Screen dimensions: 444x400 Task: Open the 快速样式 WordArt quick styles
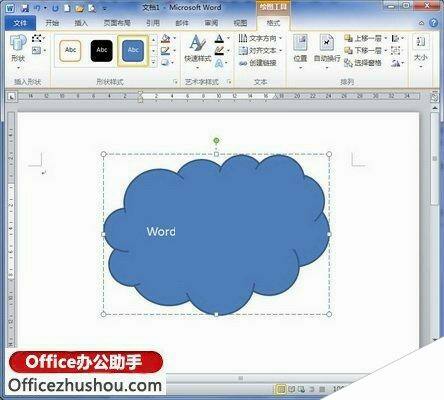[198, 52]
